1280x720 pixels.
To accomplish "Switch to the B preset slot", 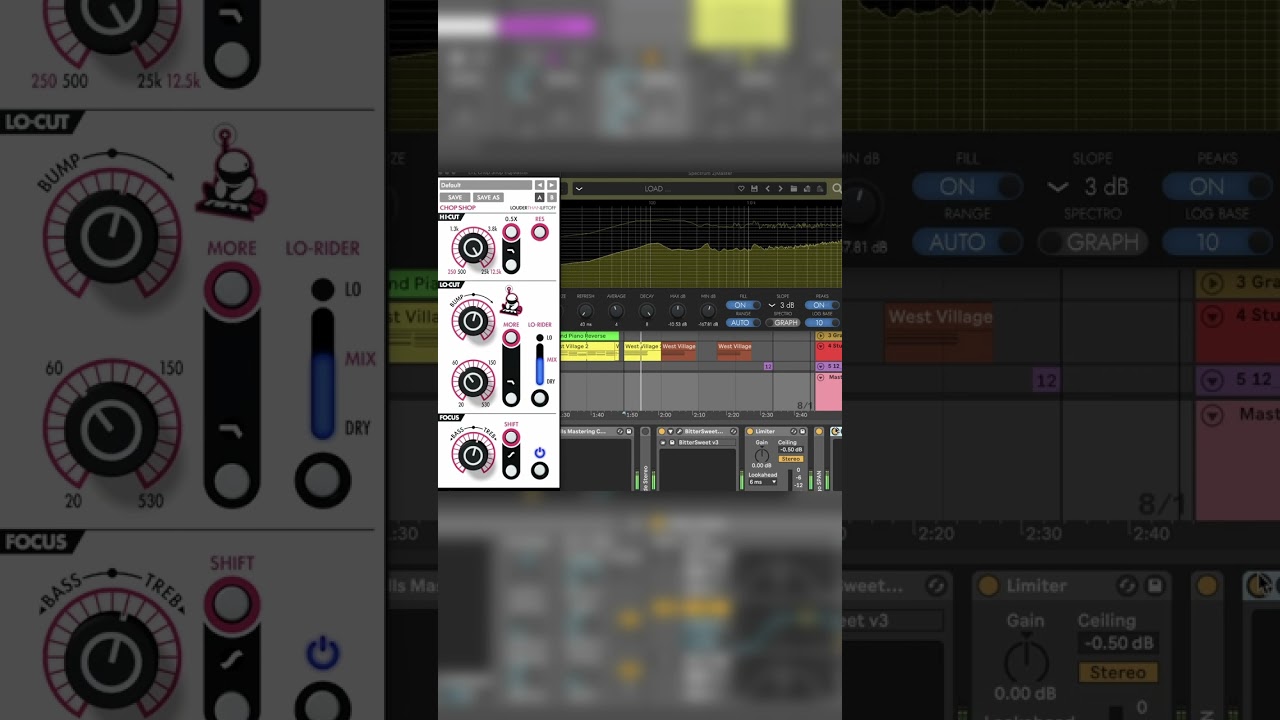I will [552, 197].
